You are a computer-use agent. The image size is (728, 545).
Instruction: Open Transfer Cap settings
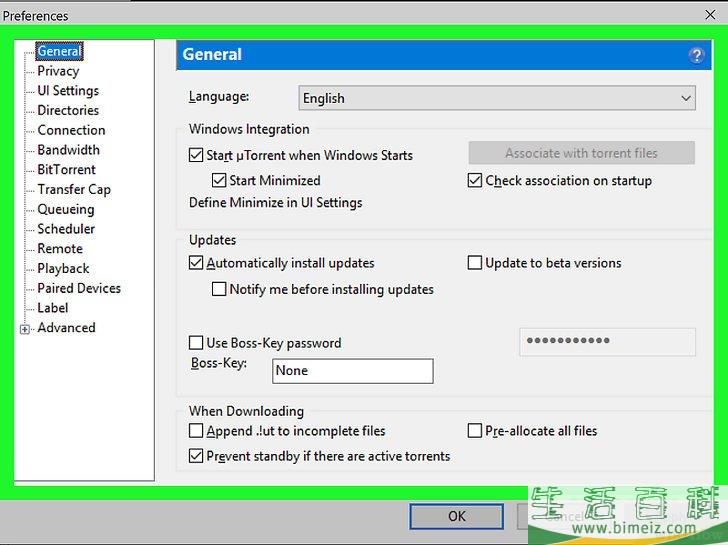tap(74, 189)
